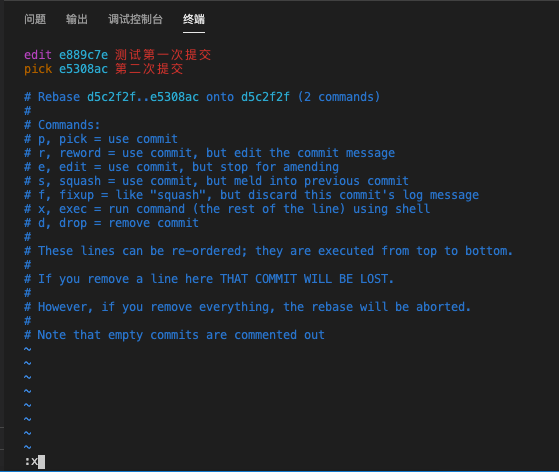The image size is (559, 472).
Task: Click the 终端 tab
Action: [194, 19]
